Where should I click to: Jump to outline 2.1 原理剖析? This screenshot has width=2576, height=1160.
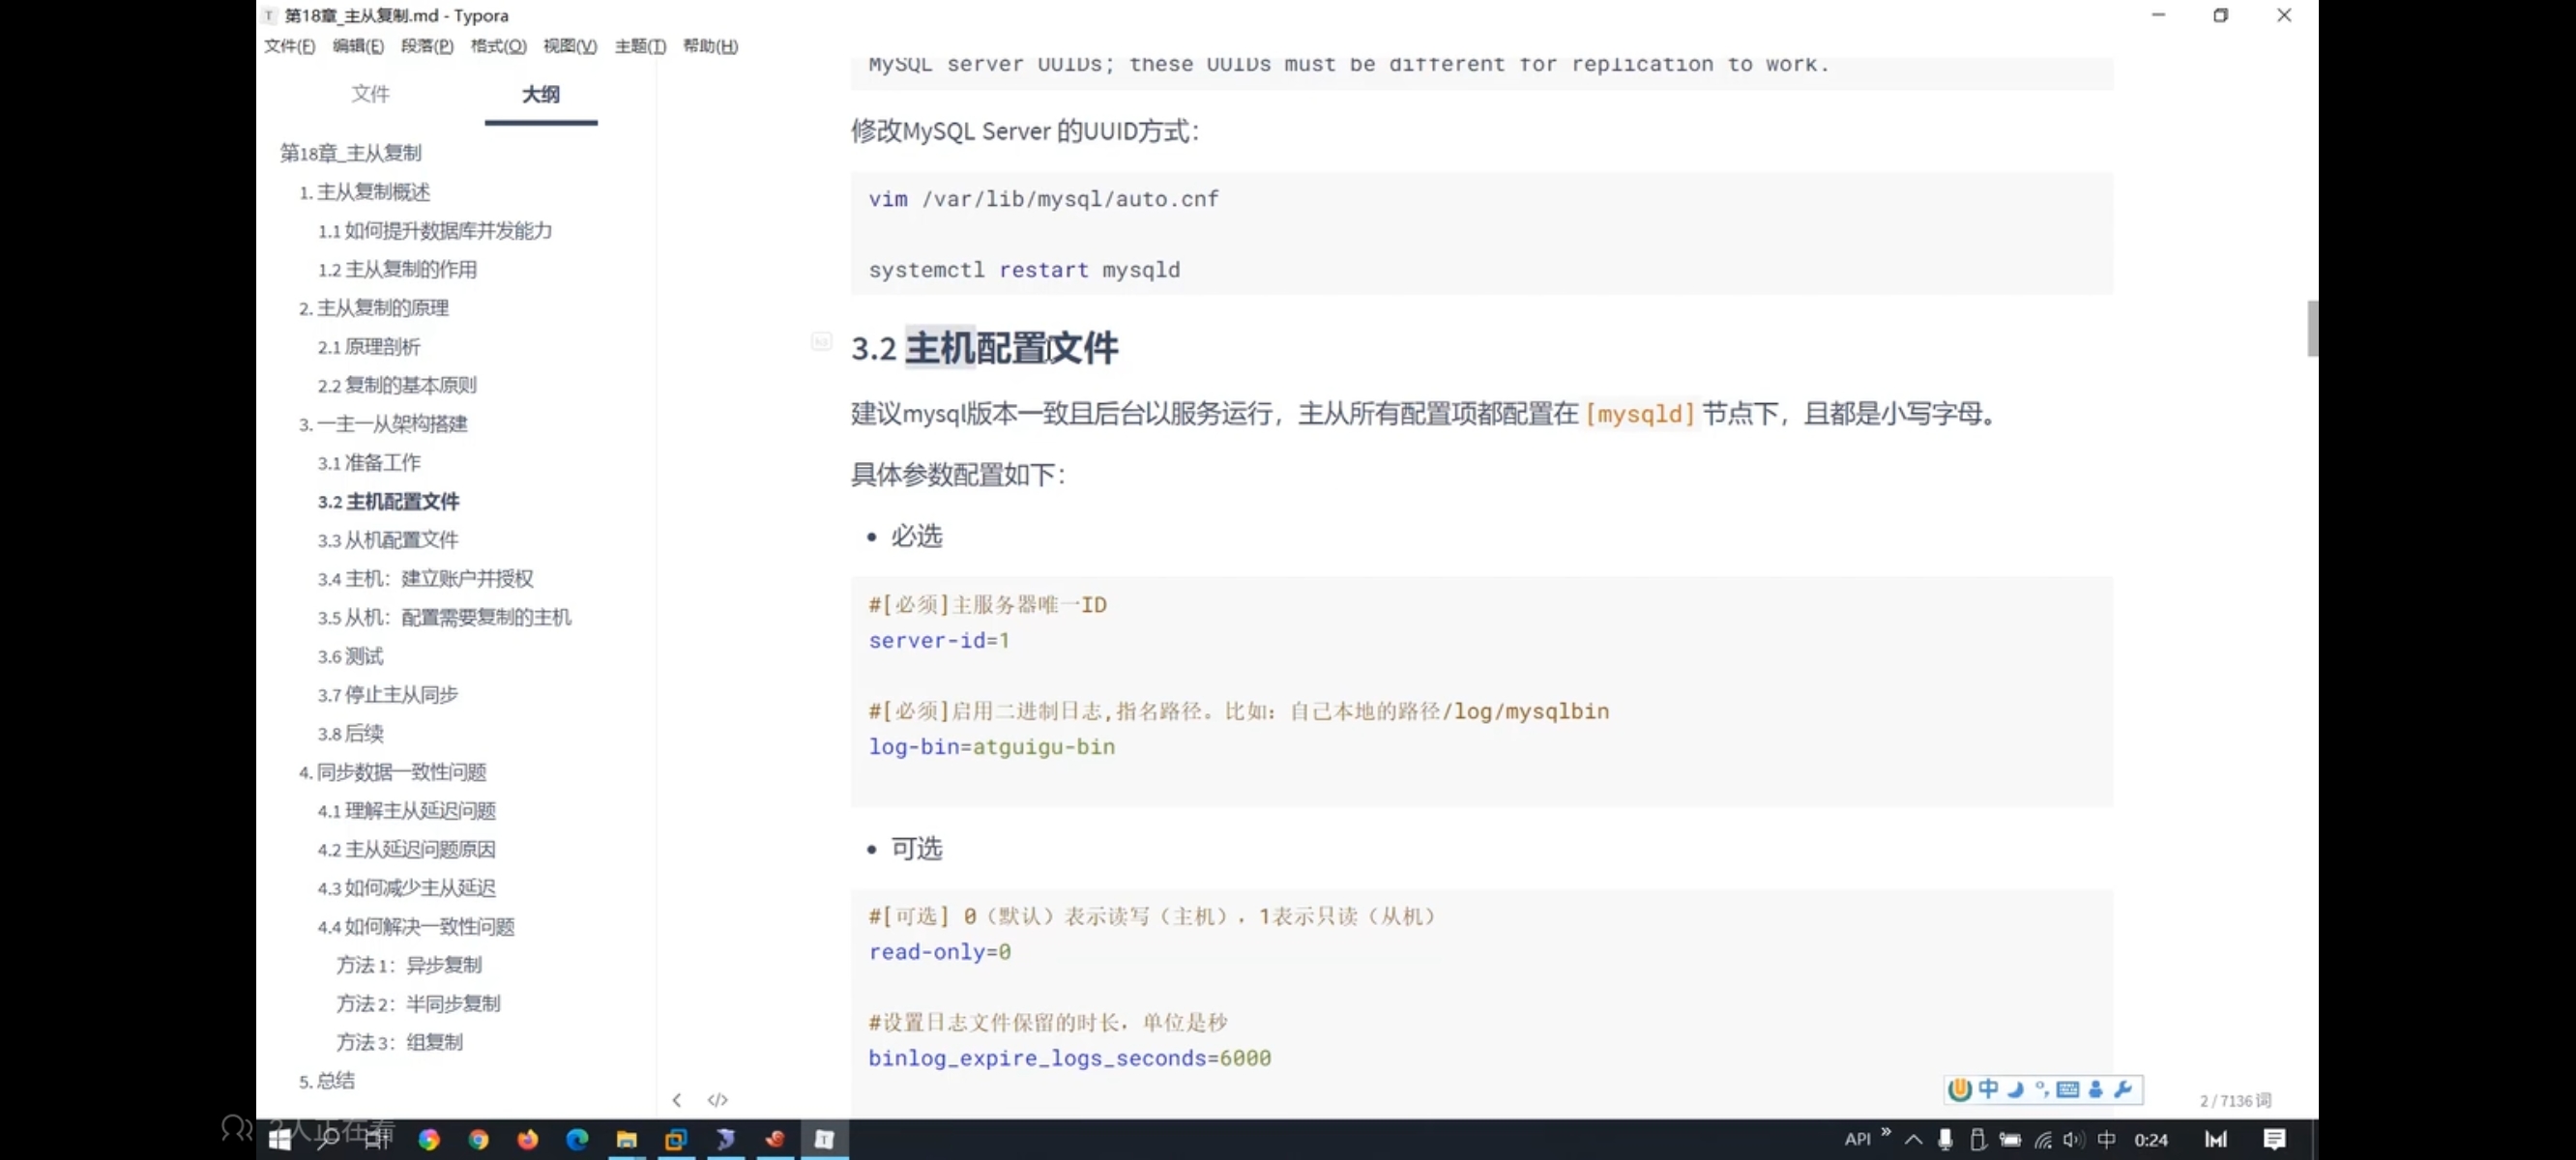tap(369, 347)
